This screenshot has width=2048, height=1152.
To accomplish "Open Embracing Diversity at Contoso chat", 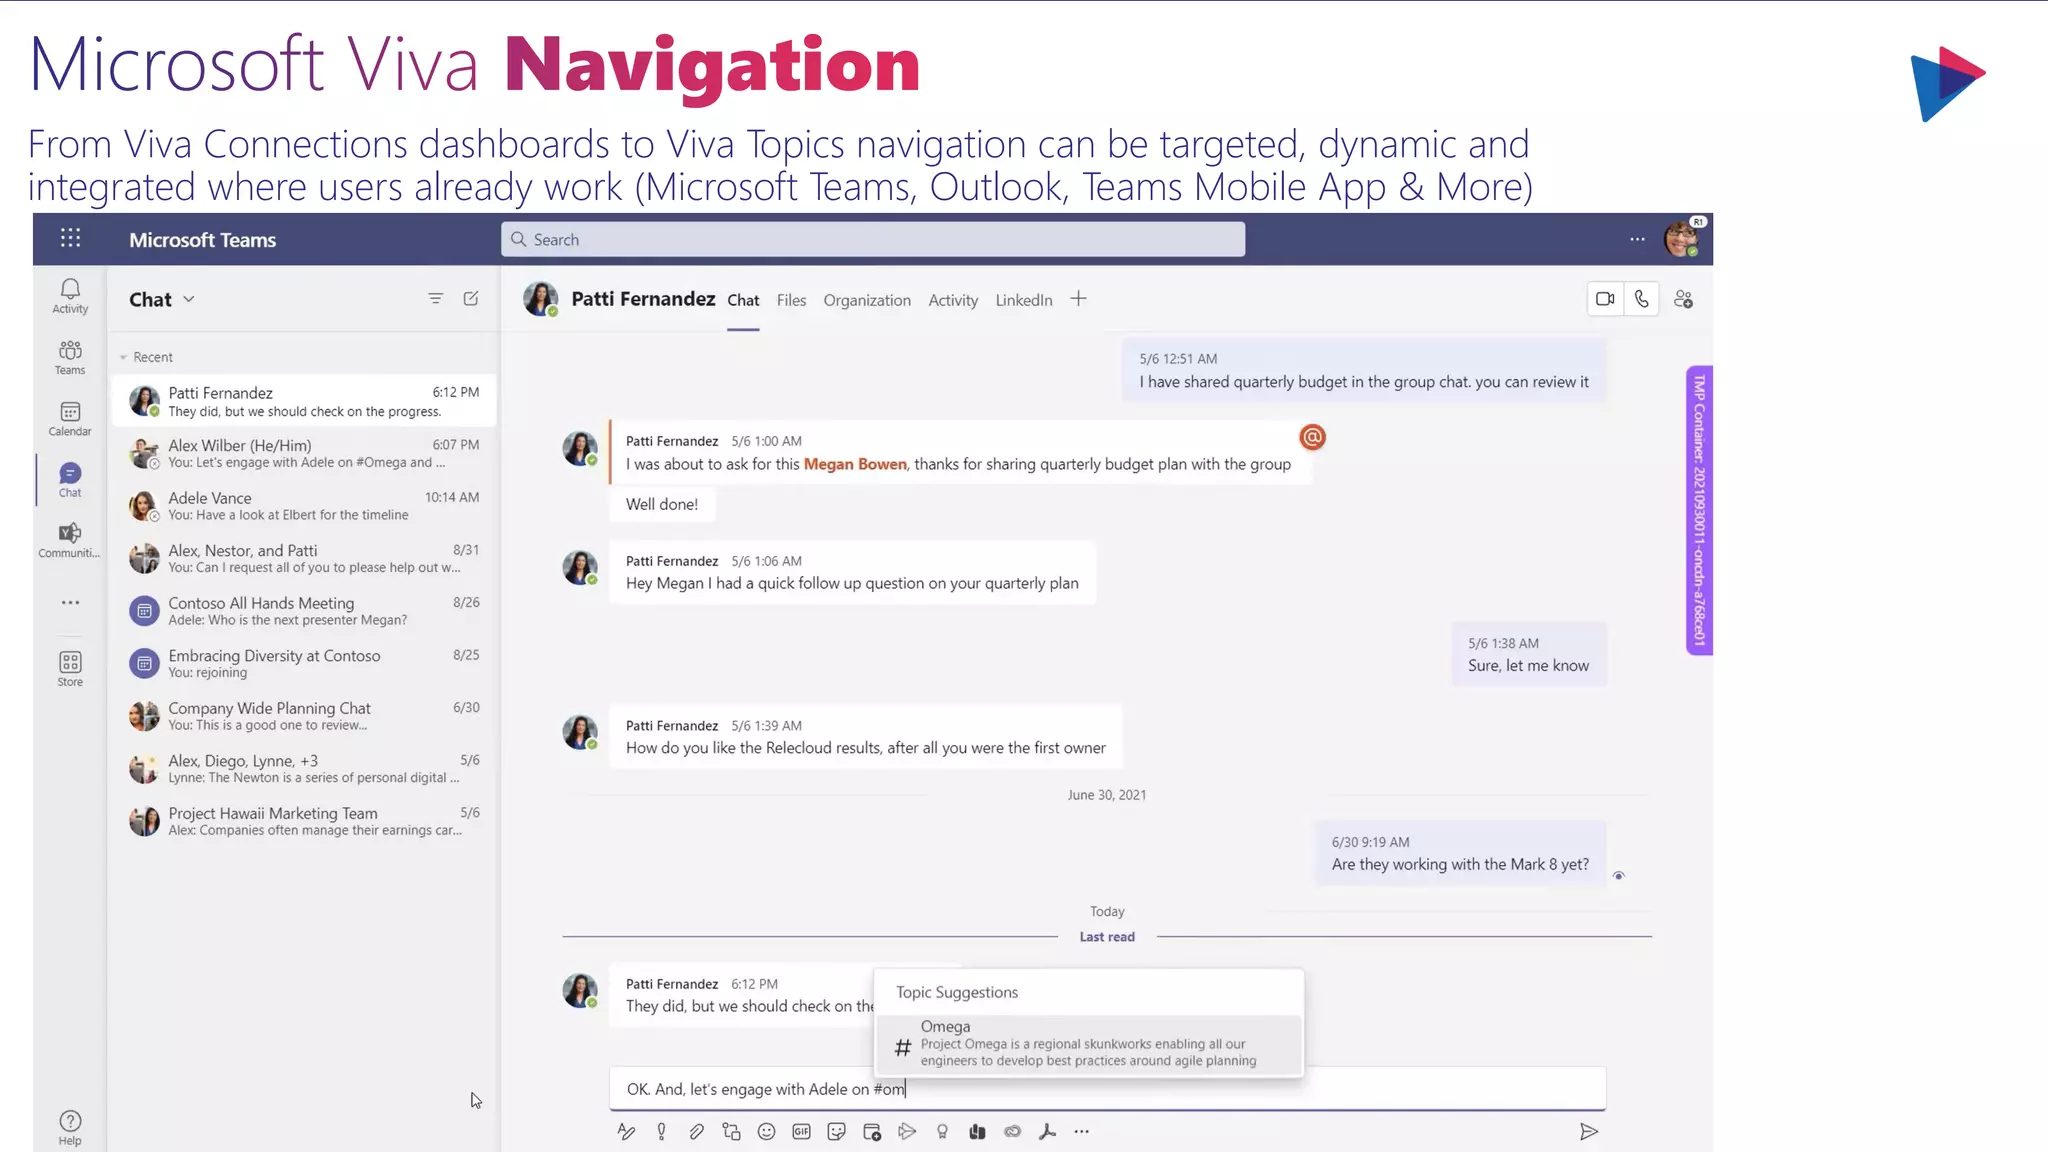I will pos(304,663).
